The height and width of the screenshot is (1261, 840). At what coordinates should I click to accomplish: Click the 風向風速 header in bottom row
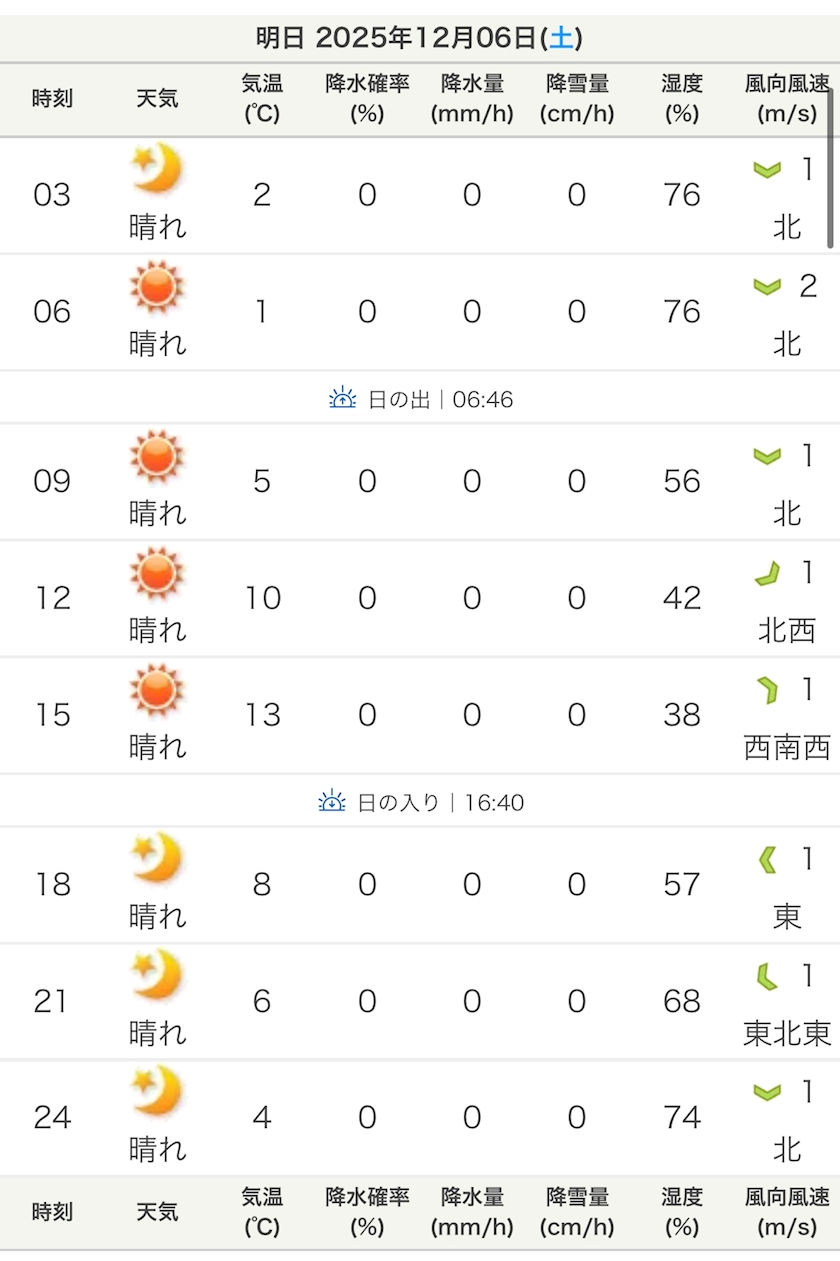tap(787, 1212)
